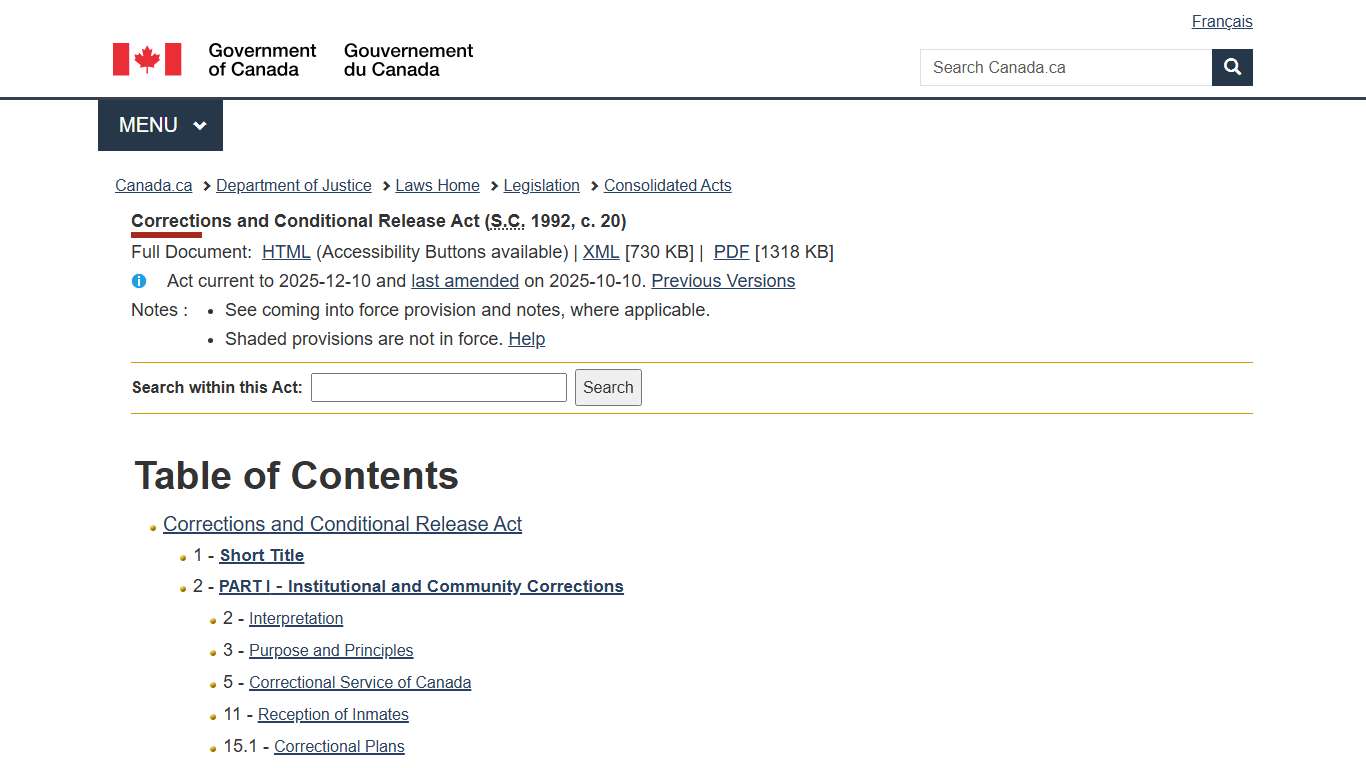Expand the MENU dropdown
This screenshot has width=1366, height=768.
coord(159,124)
